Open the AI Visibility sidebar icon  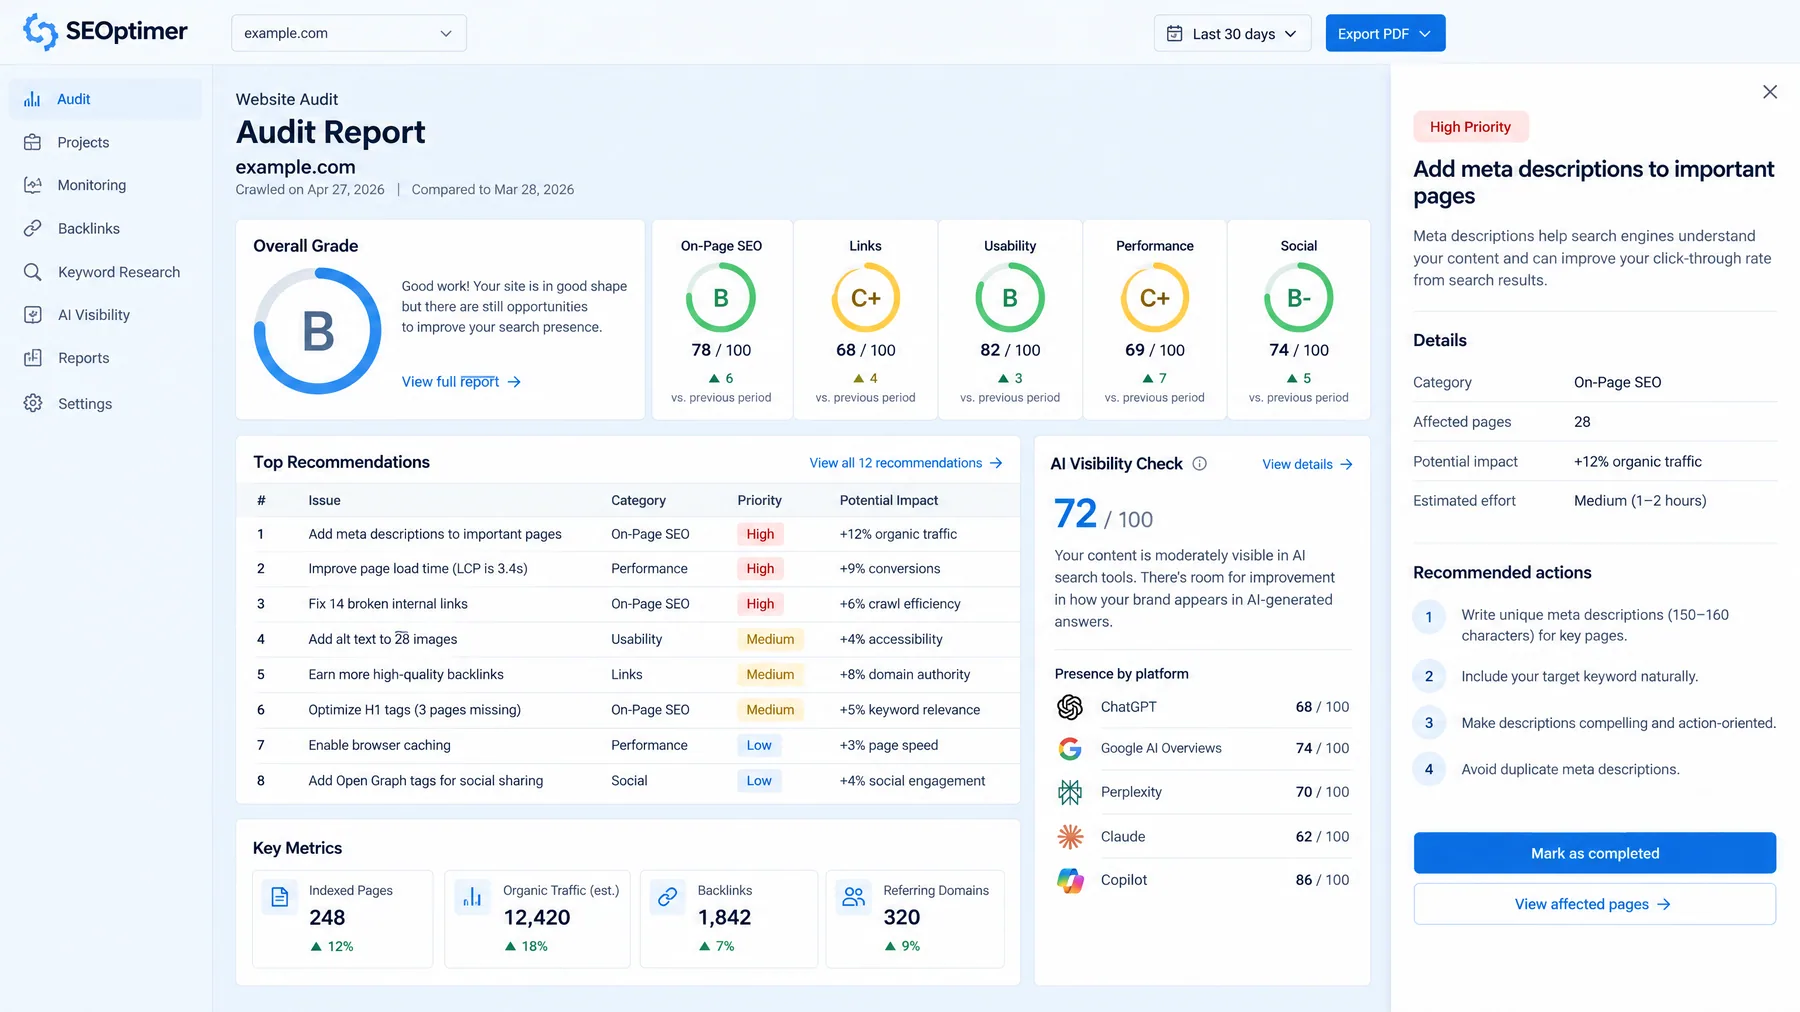click(x=32, y=315)
